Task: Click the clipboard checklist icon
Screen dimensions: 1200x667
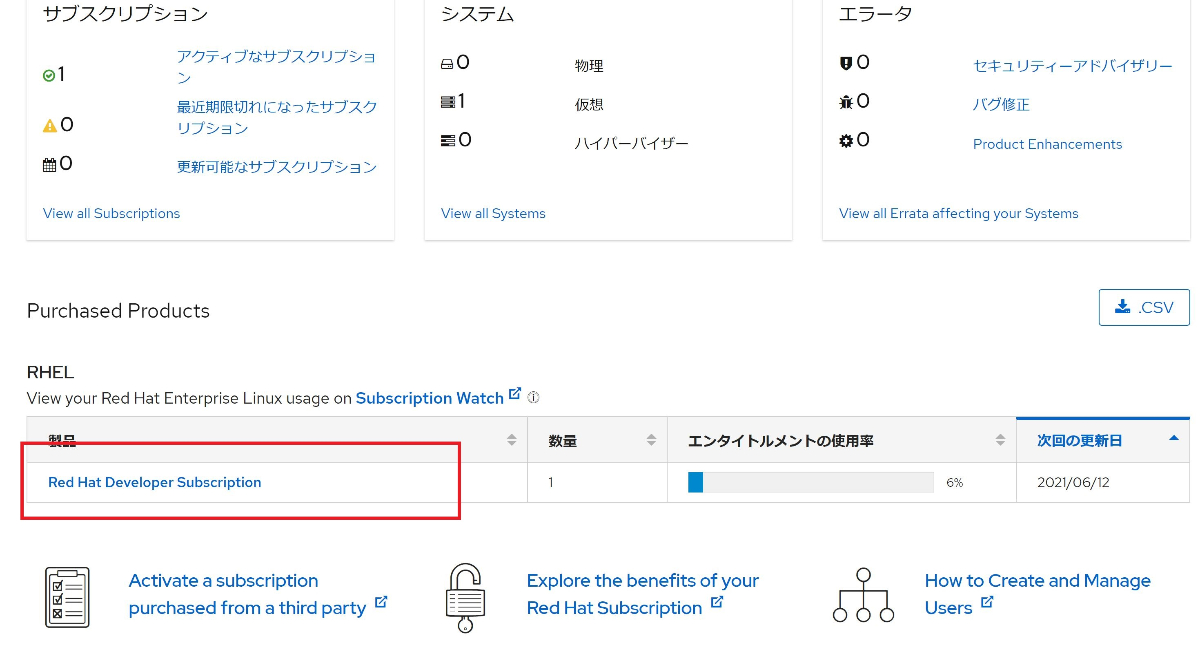Action: (x=67, y=597)
